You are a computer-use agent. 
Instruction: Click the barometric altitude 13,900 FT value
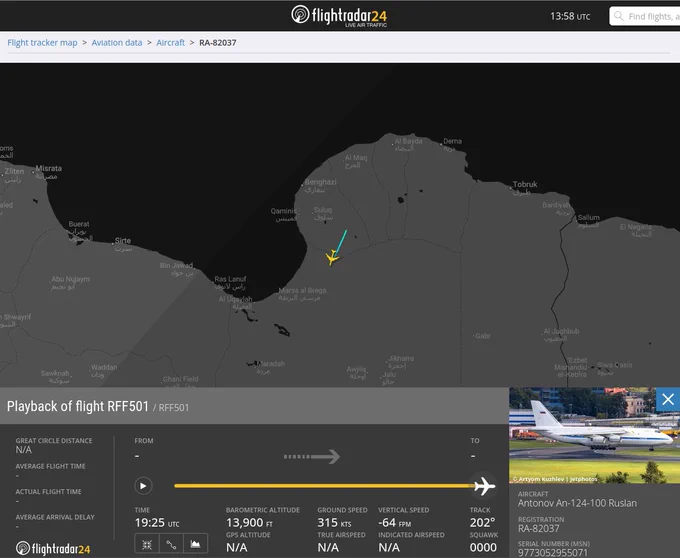(x=249, y=522)
